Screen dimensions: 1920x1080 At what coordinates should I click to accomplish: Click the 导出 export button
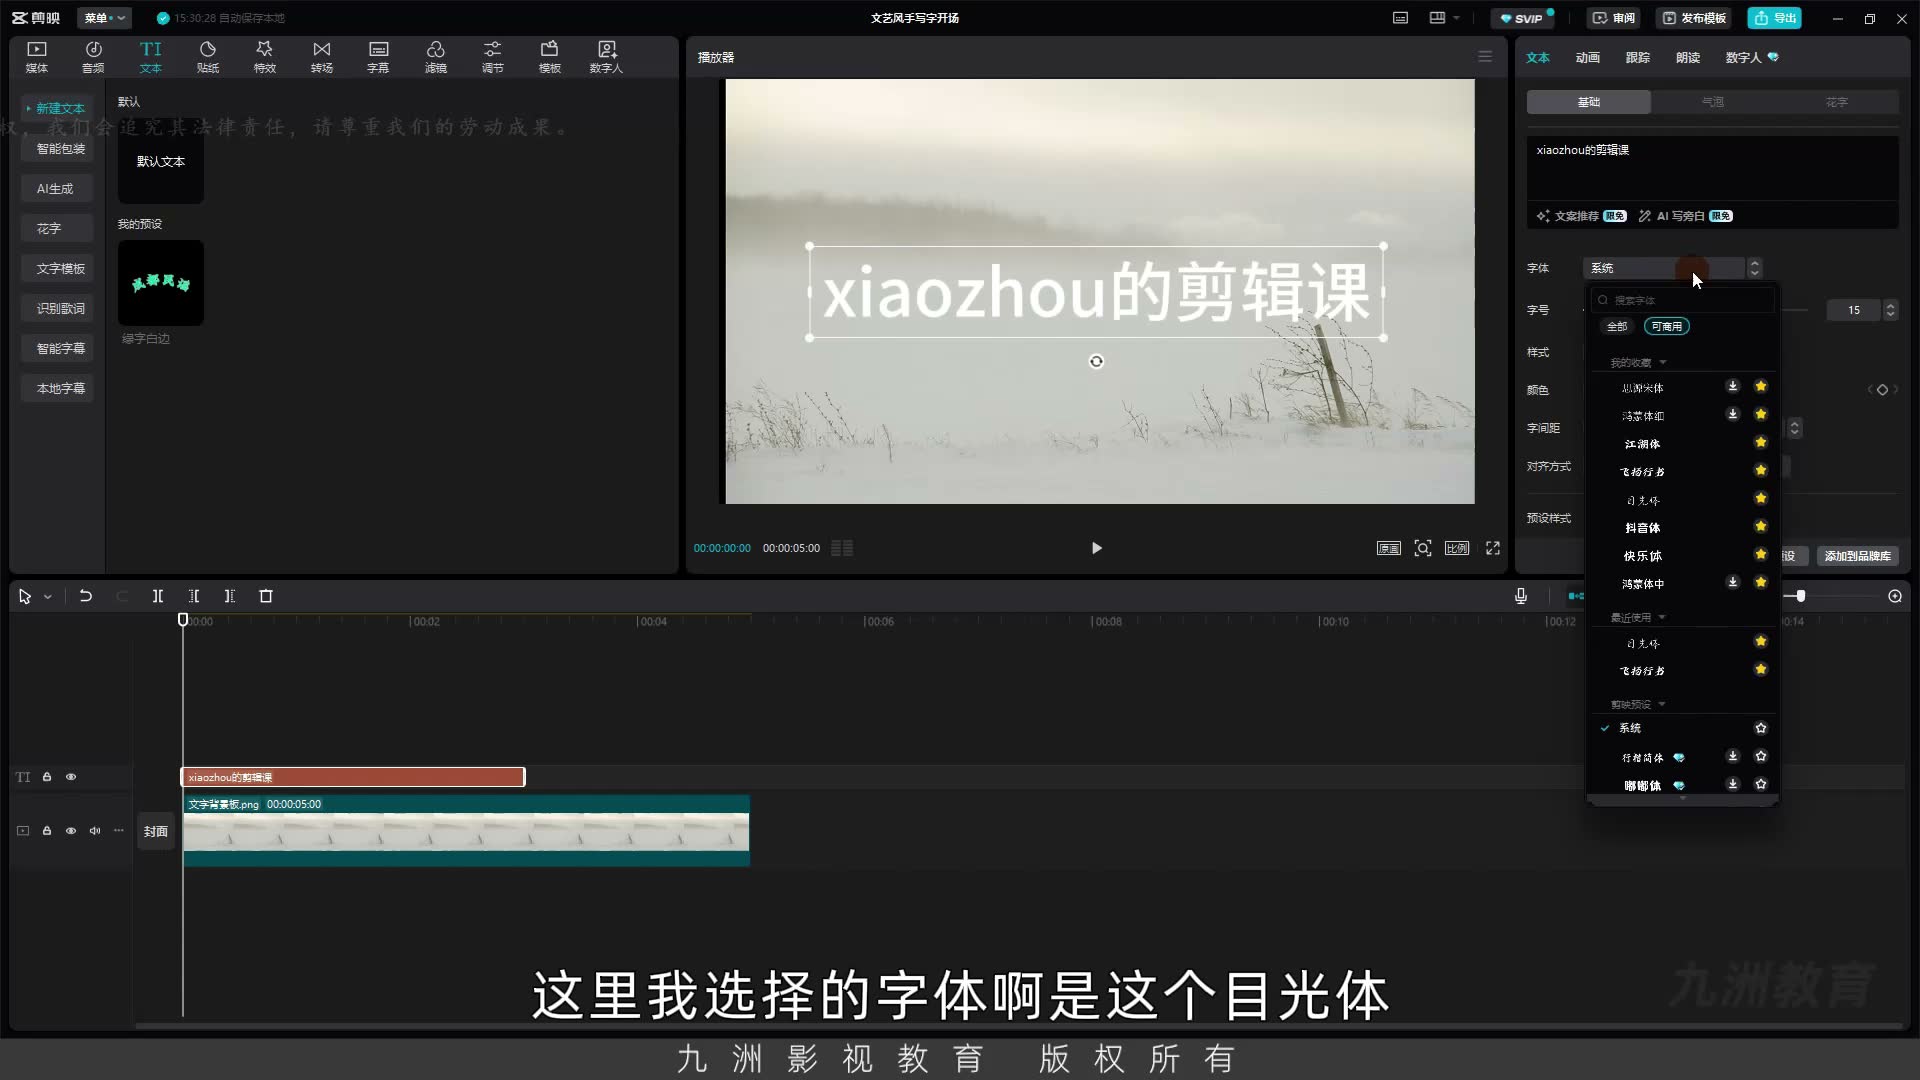point(1775,18)
